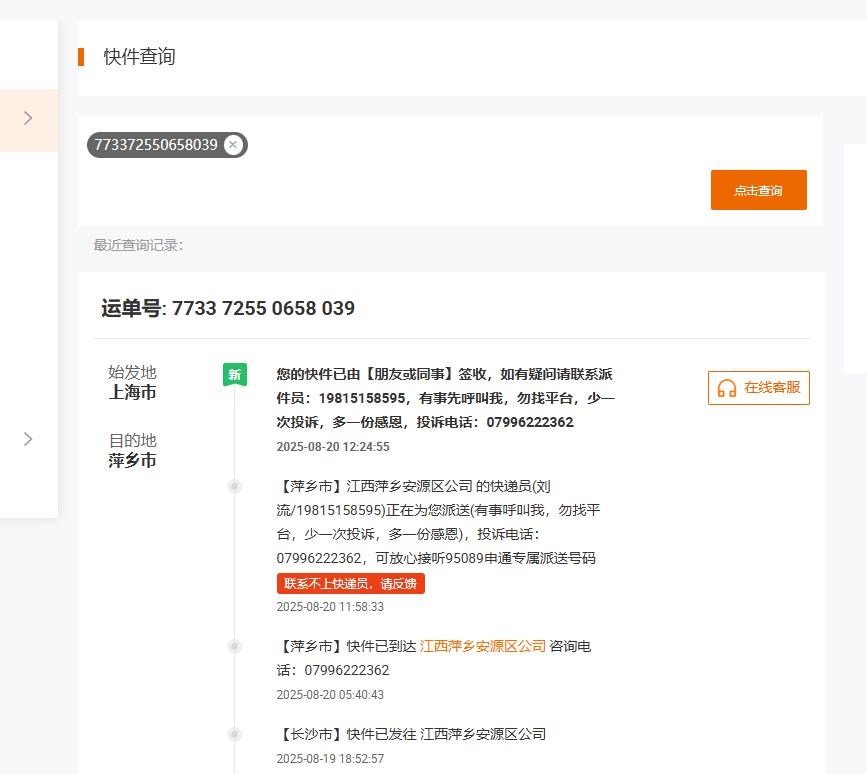This screenshot has width=867, height=774.
Task: Click red 联系不上快递员，请反馈 feedback button
Action: point(351,583)
